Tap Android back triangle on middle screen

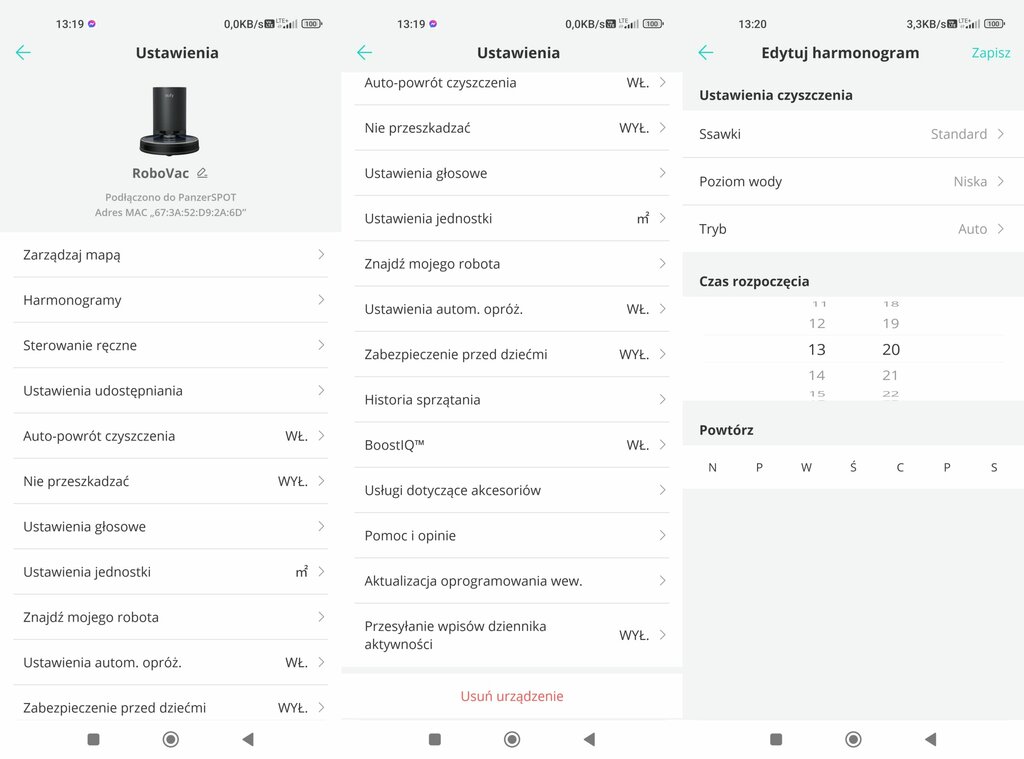coord(589,739)
